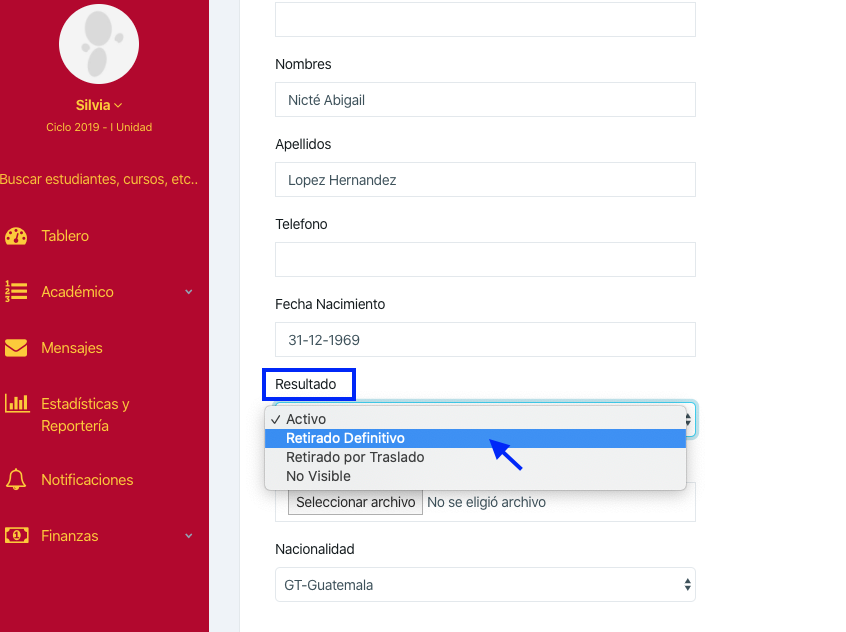This screenshot has height=632, width=846.
Task: Click the Académico numbered list icon
Action: tap(16, 292)
